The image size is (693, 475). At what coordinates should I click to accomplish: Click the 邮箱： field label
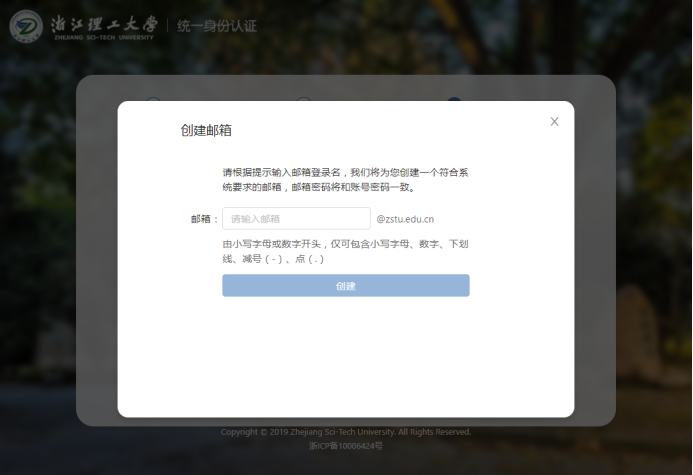pyautogui.click(x=204, y=219)
